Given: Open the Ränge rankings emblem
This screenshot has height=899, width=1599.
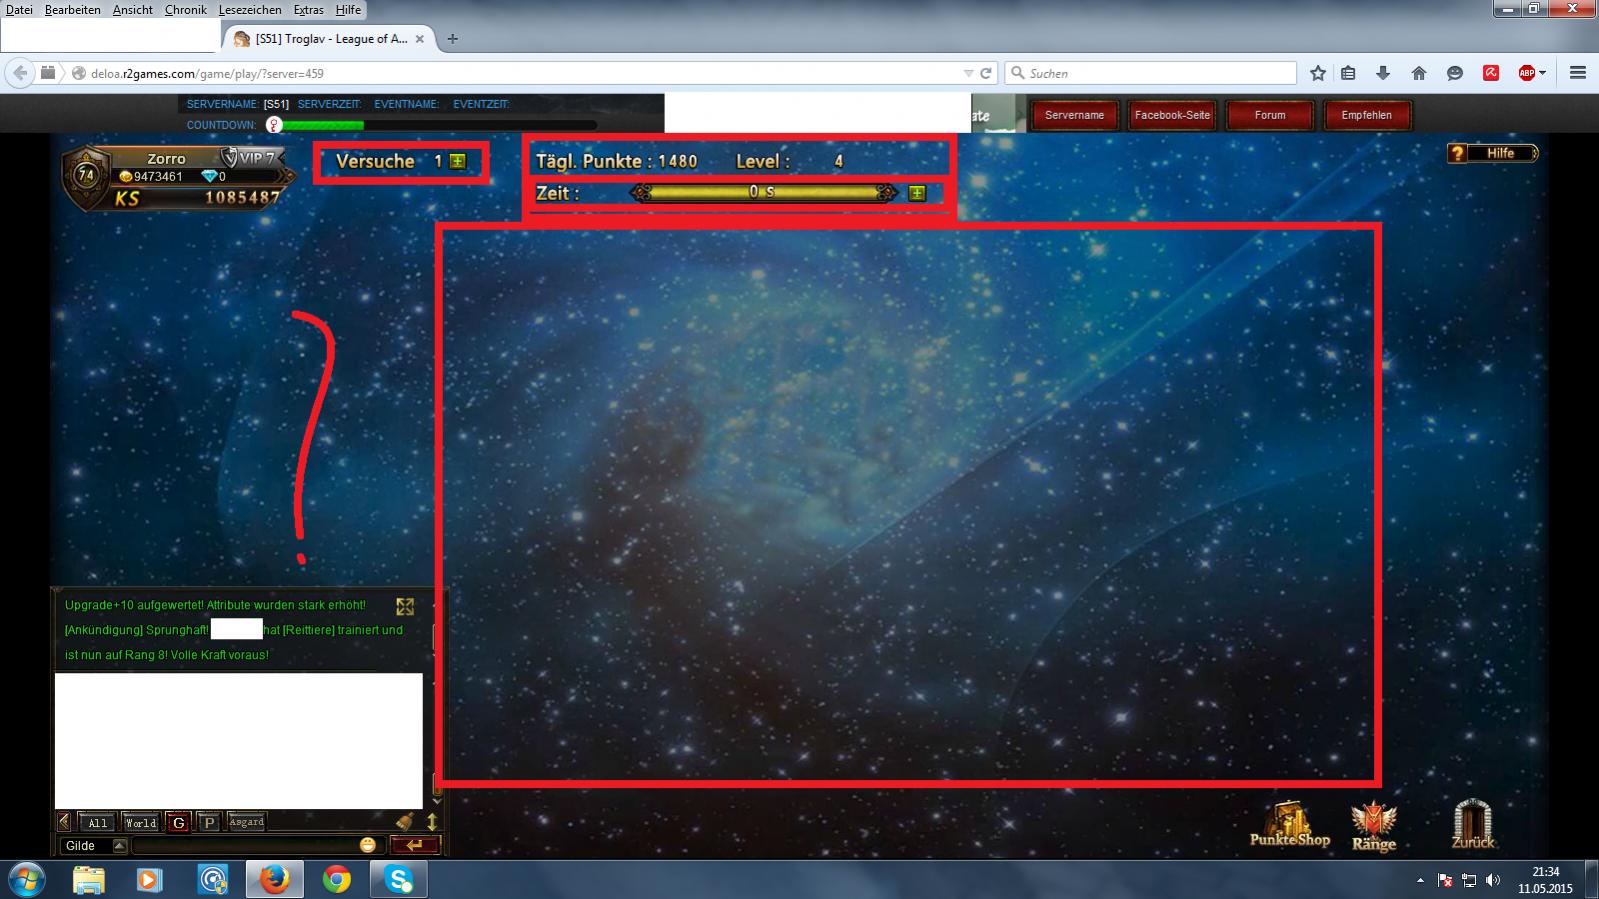Looking at the screenshot, I should 1373,825.
